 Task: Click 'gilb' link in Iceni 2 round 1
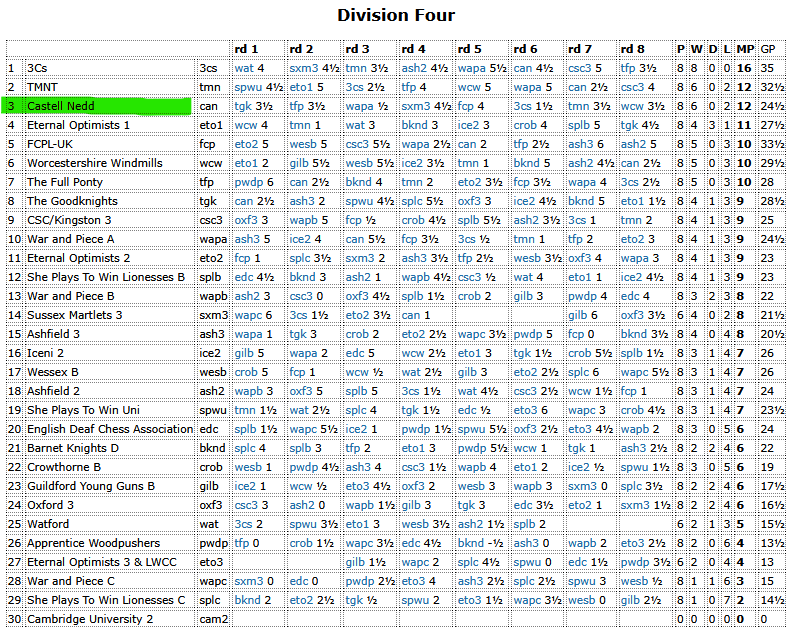click(x=244, y=353)
